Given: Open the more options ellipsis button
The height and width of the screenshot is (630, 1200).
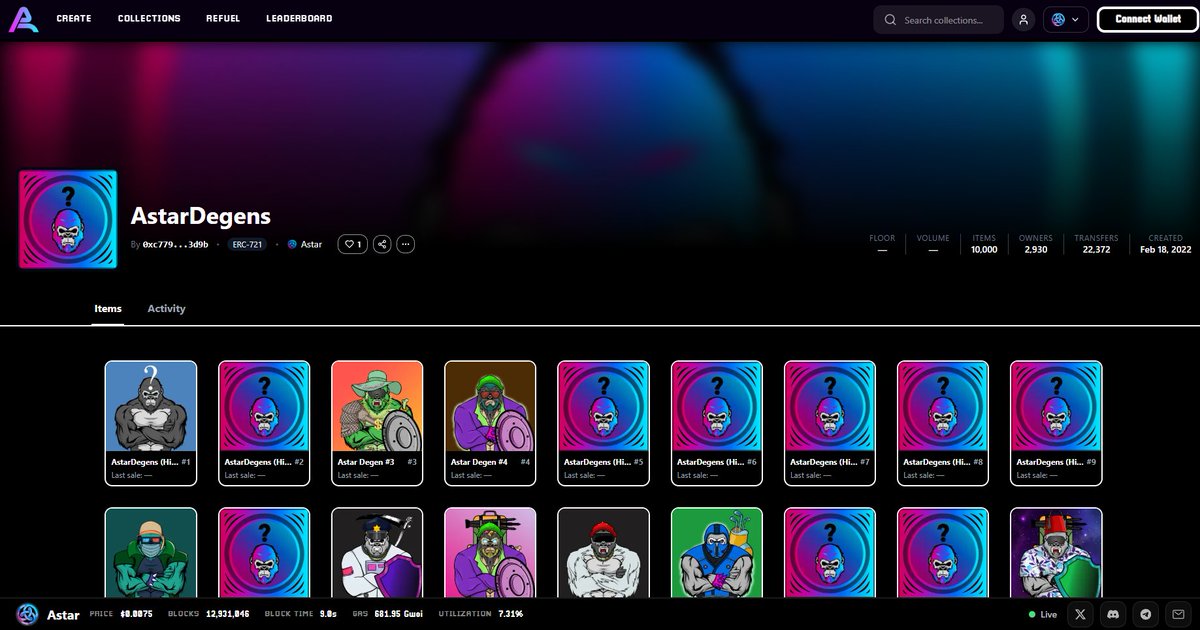Looking at the screenshot, I should pos(405,244).
